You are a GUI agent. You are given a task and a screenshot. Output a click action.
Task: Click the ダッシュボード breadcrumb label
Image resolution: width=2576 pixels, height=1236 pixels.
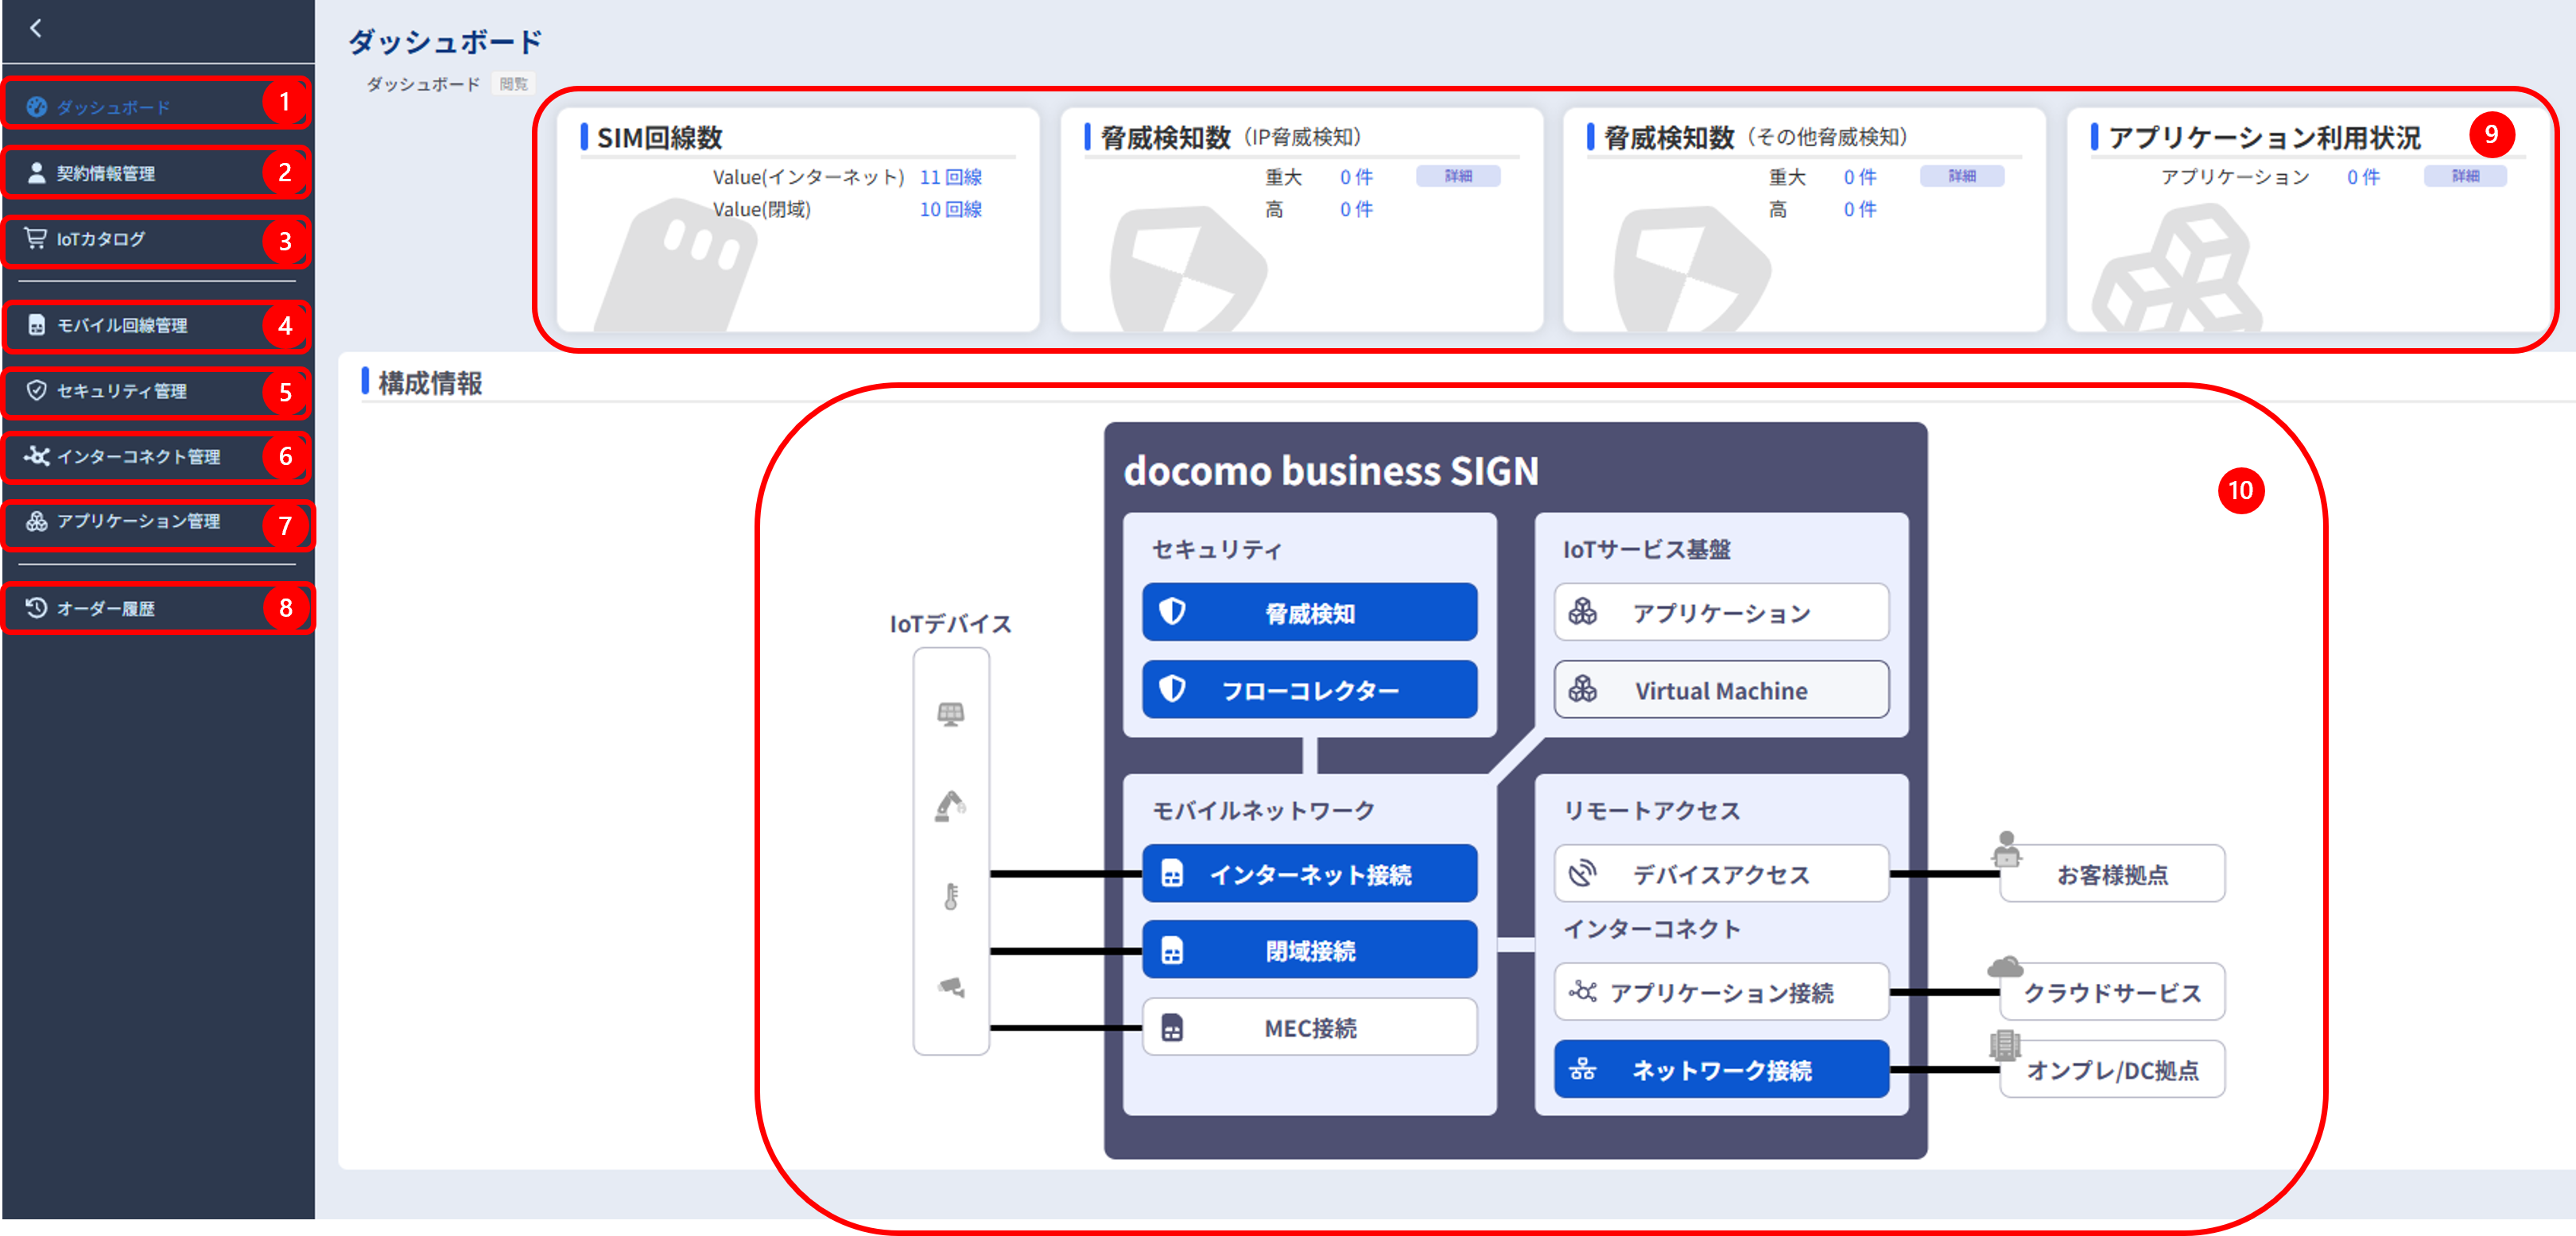(421, 84)
